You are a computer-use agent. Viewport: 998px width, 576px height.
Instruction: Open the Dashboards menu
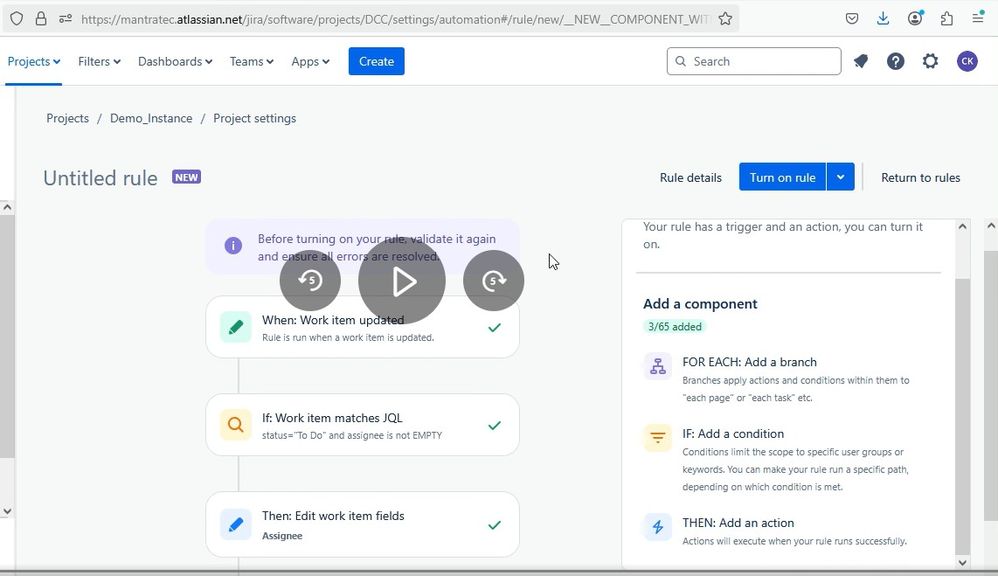pyautogui.click(x=175, y=61)
